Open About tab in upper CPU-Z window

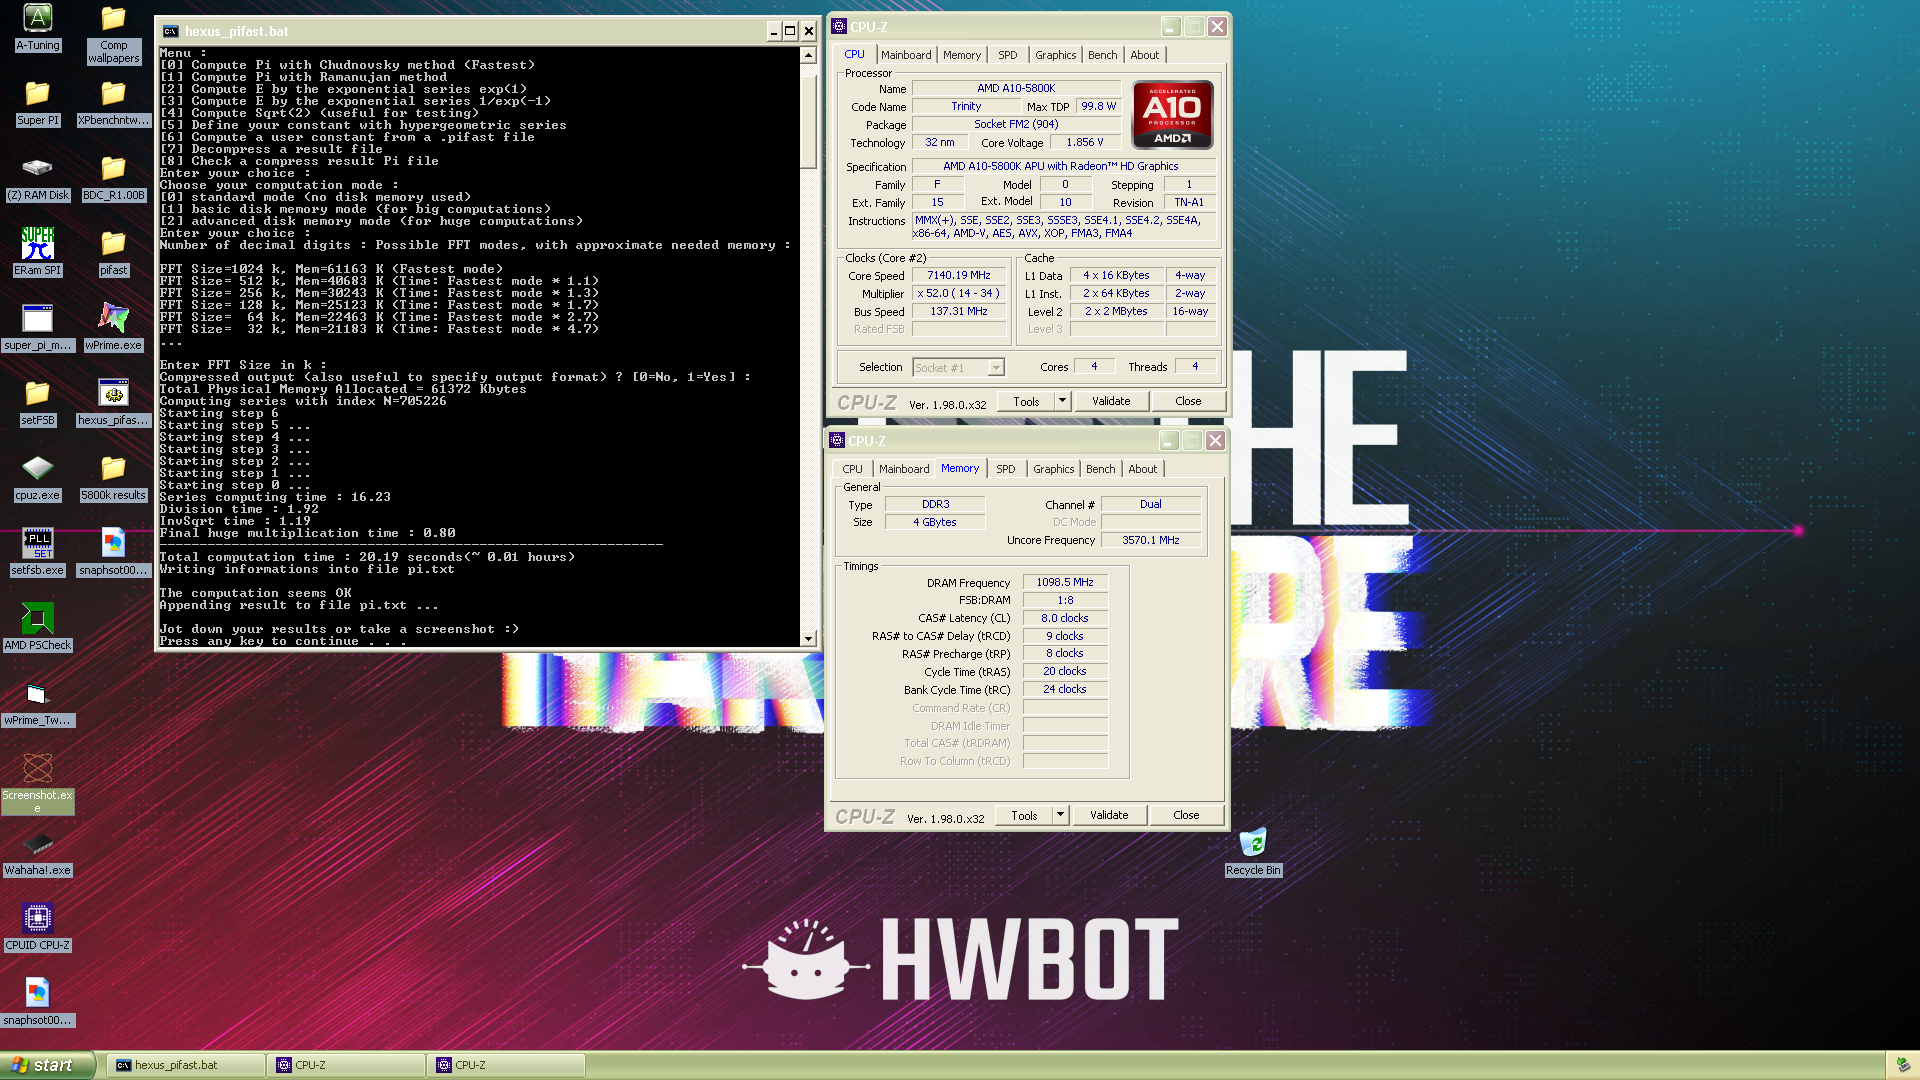tap(1145, 55)
